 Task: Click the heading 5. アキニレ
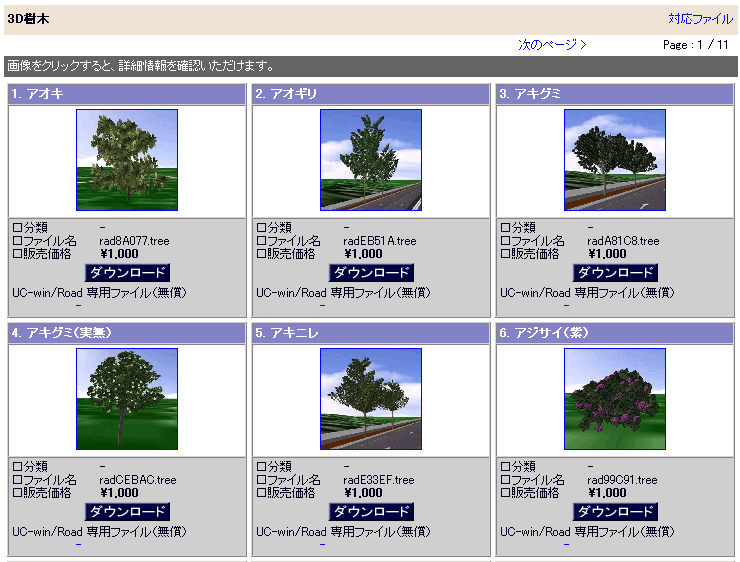click(287, 333)
